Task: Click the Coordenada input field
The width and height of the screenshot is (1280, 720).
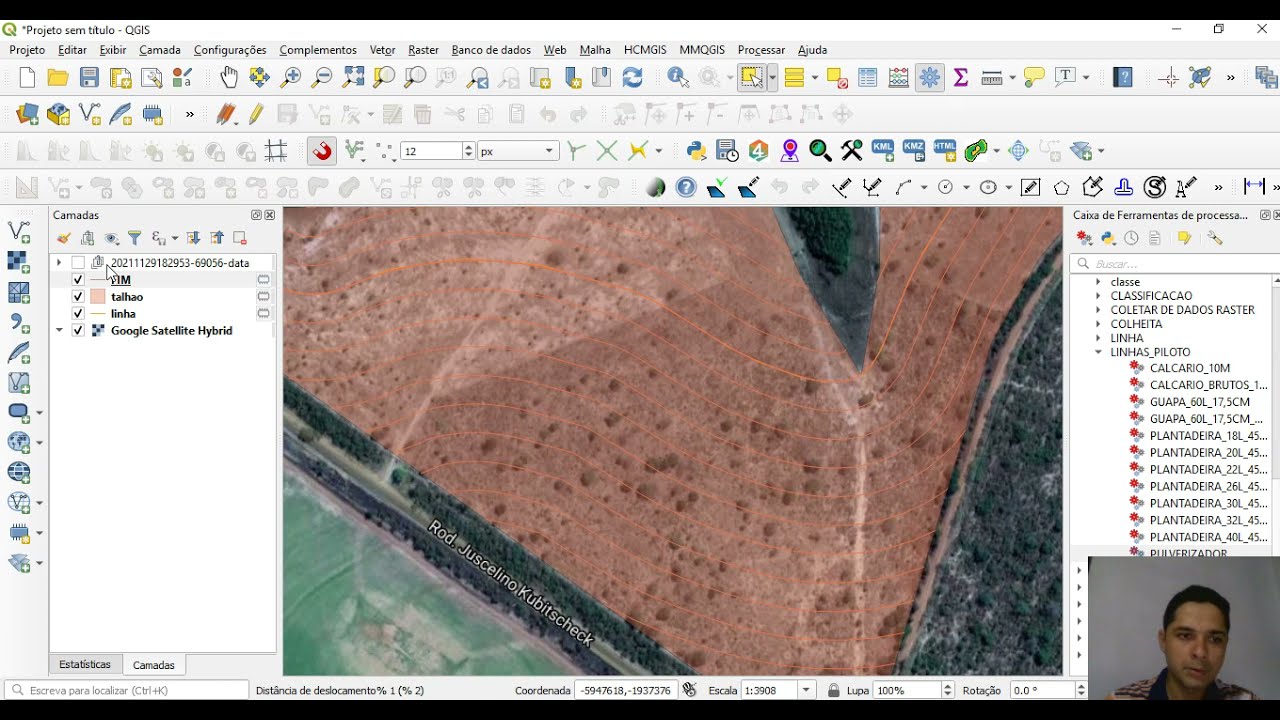Action: (624, 690)
